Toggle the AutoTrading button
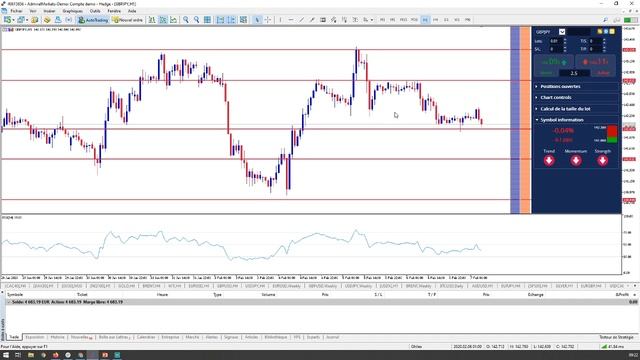Viewport: 640px width, 360px height. tap(93, 20)
